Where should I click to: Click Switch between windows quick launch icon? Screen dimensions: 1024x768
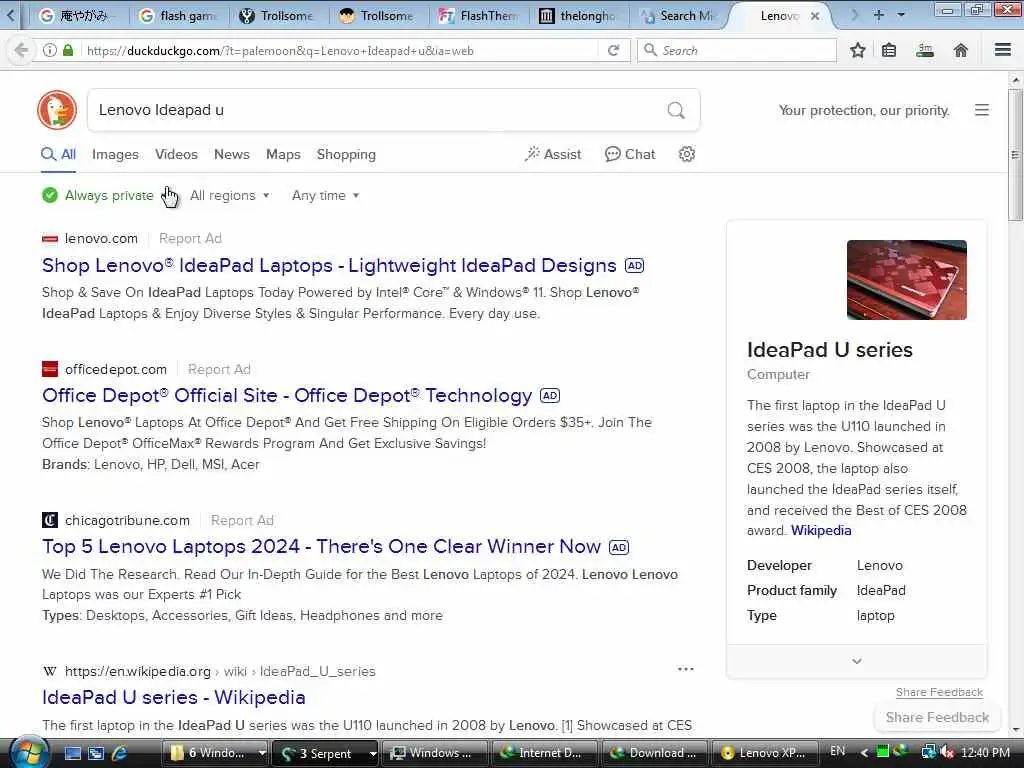pyautogui.click(x=96, y=753)
